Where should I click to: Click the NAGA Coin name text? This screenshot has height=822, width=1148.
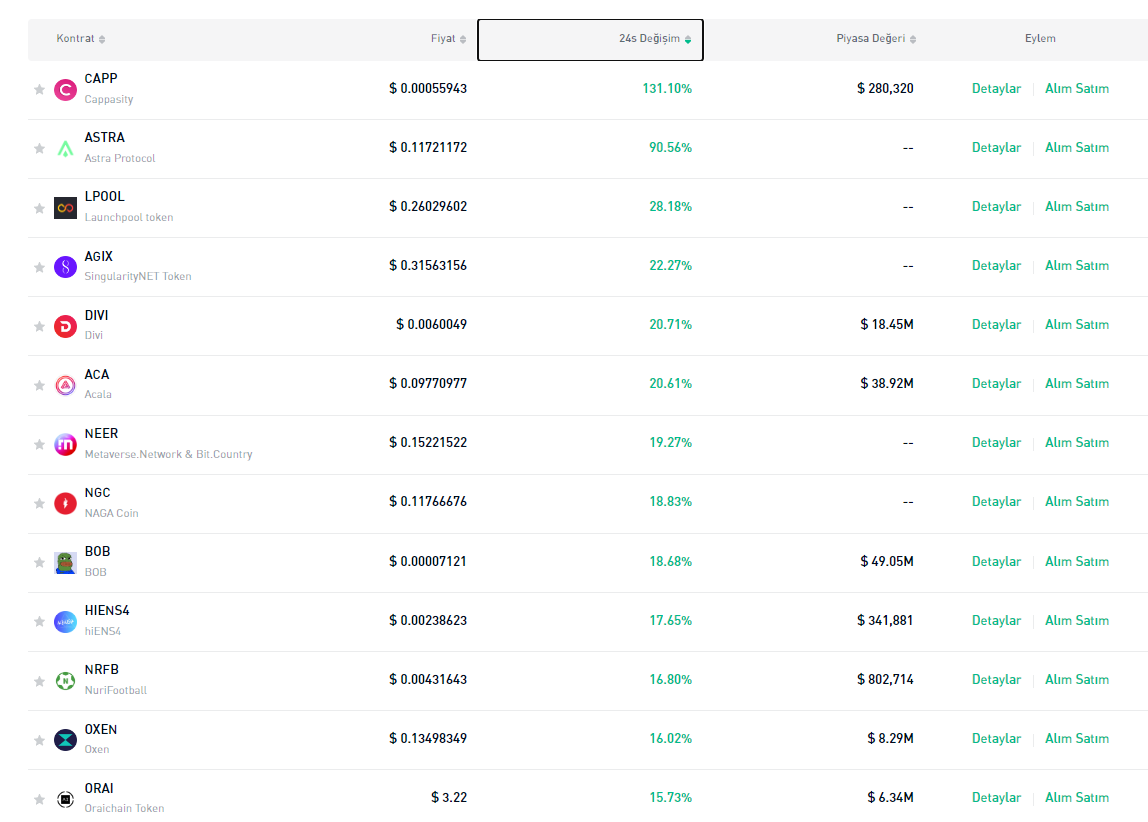(x=111, y=513)
